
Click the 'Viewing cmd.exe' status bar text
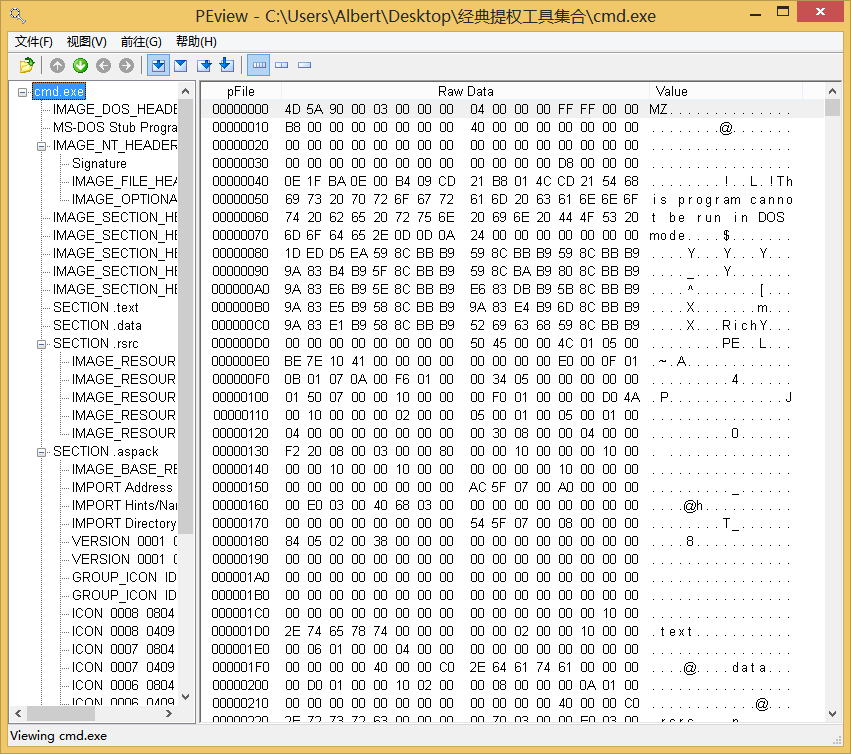[x=59, y=736]
